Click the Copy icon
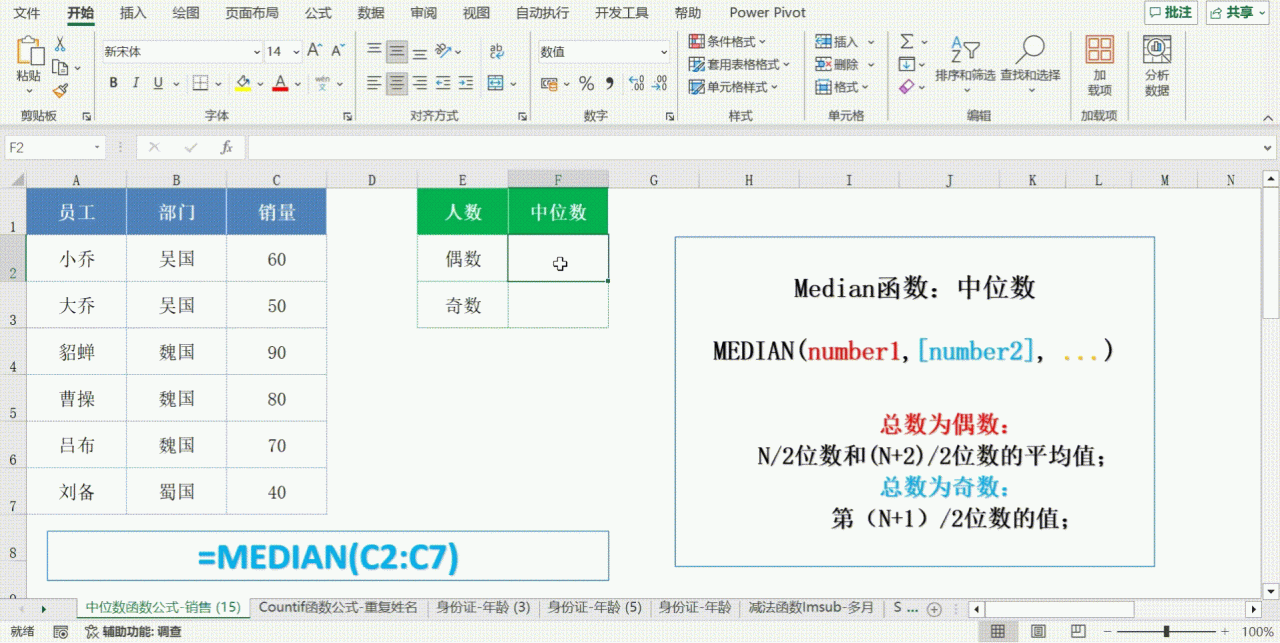 (x=60, y=68)
